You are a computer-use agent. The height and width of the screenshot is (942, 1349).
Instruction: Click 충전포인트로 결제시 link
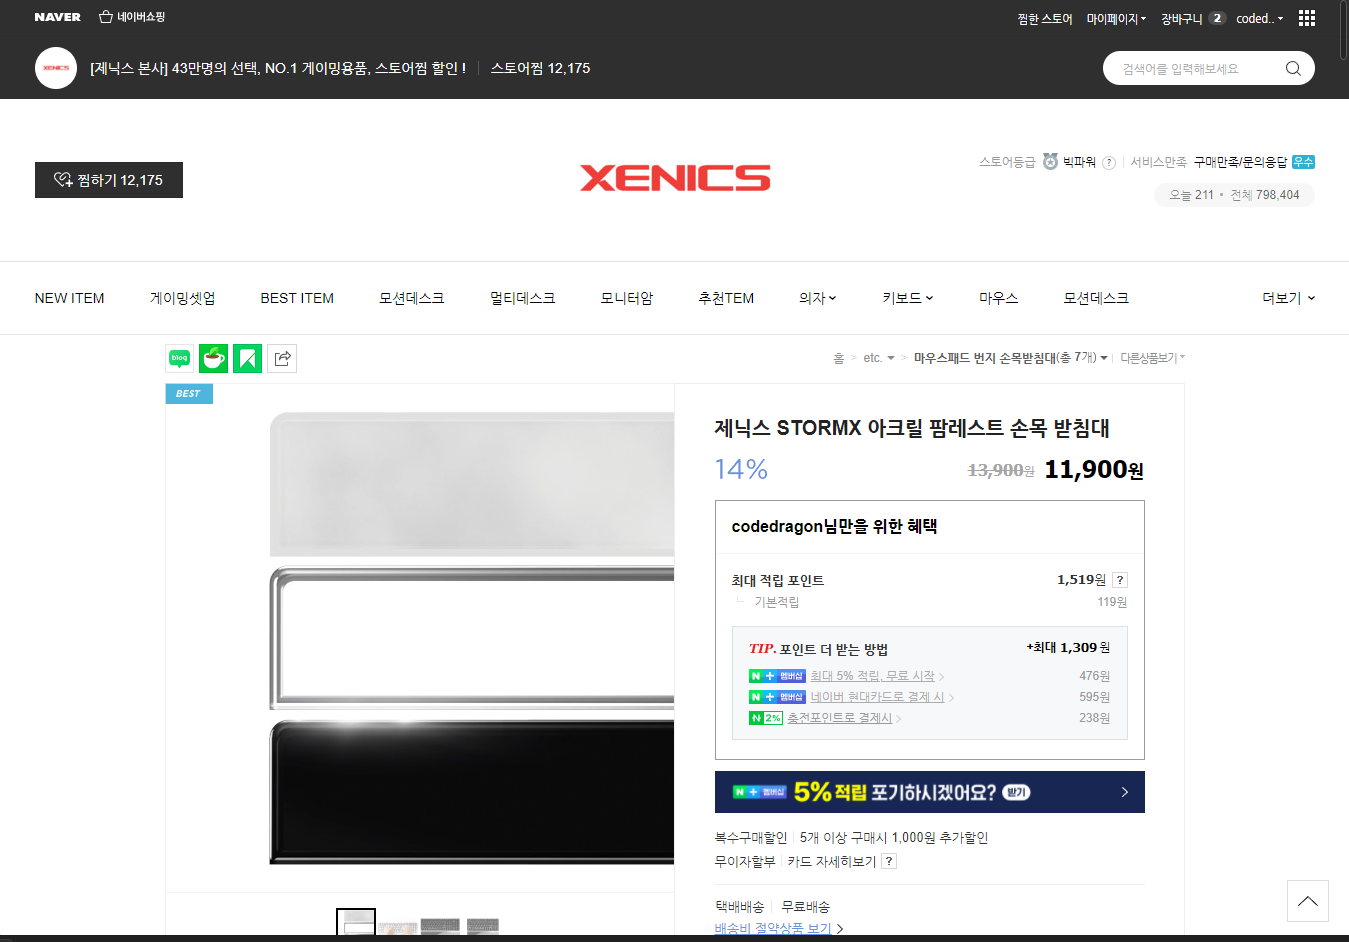click(x=839, y=718)
